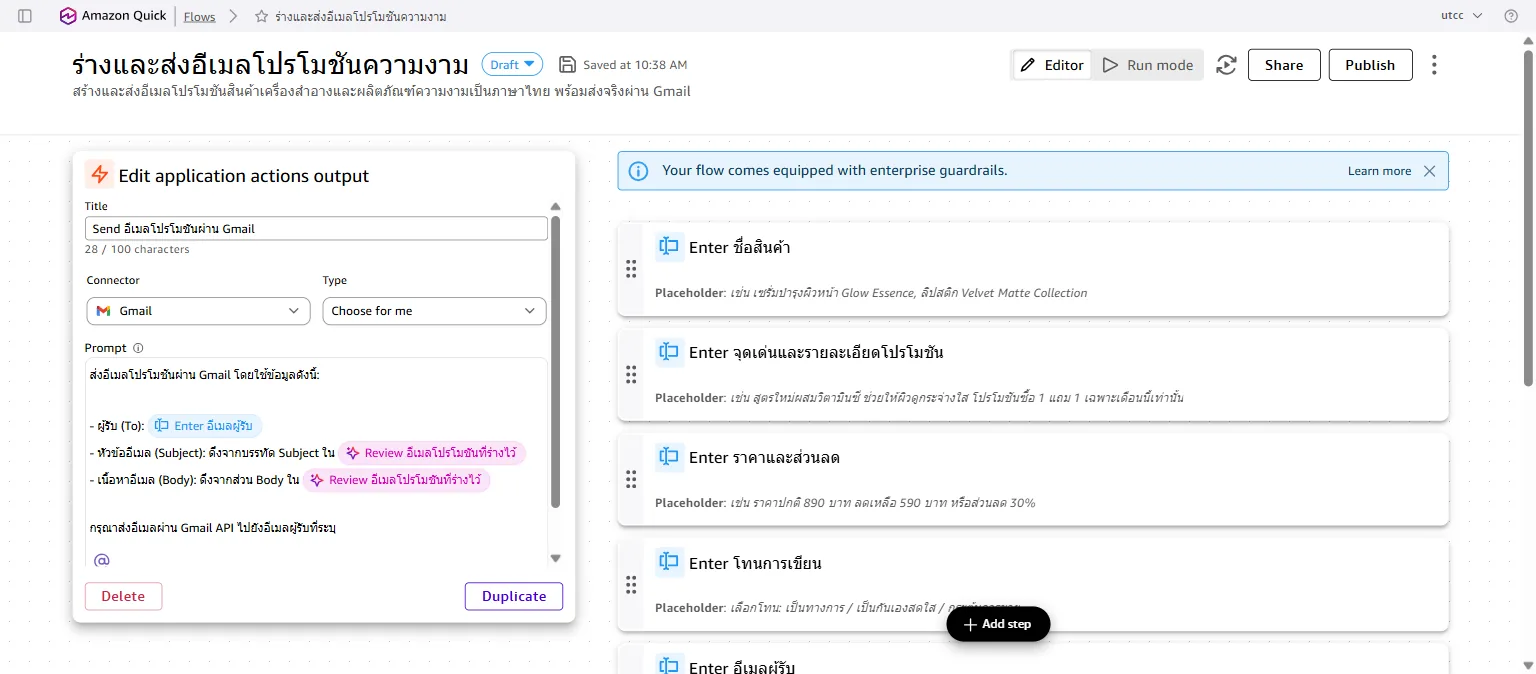This screenshot has width=1536, height=674.
Task: Click the flow title ร่างและส่งอีเมลโปรโมชันความงาม heading
Action: coord(270,65)
